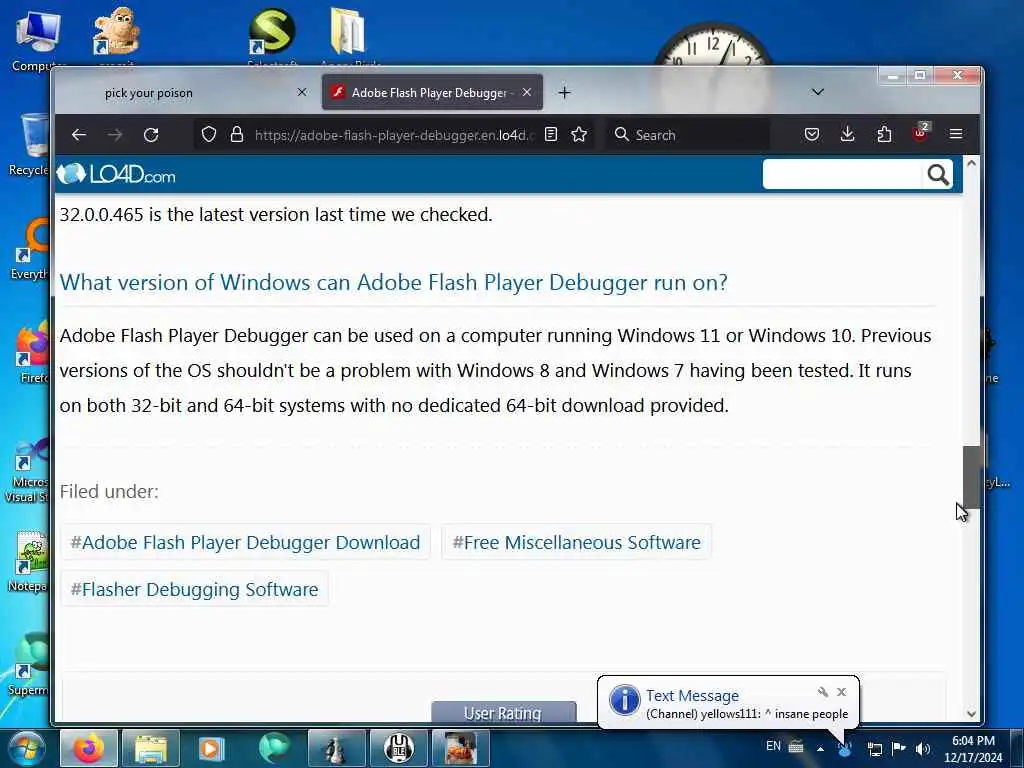Open Pocket save icon

(812, 135)
